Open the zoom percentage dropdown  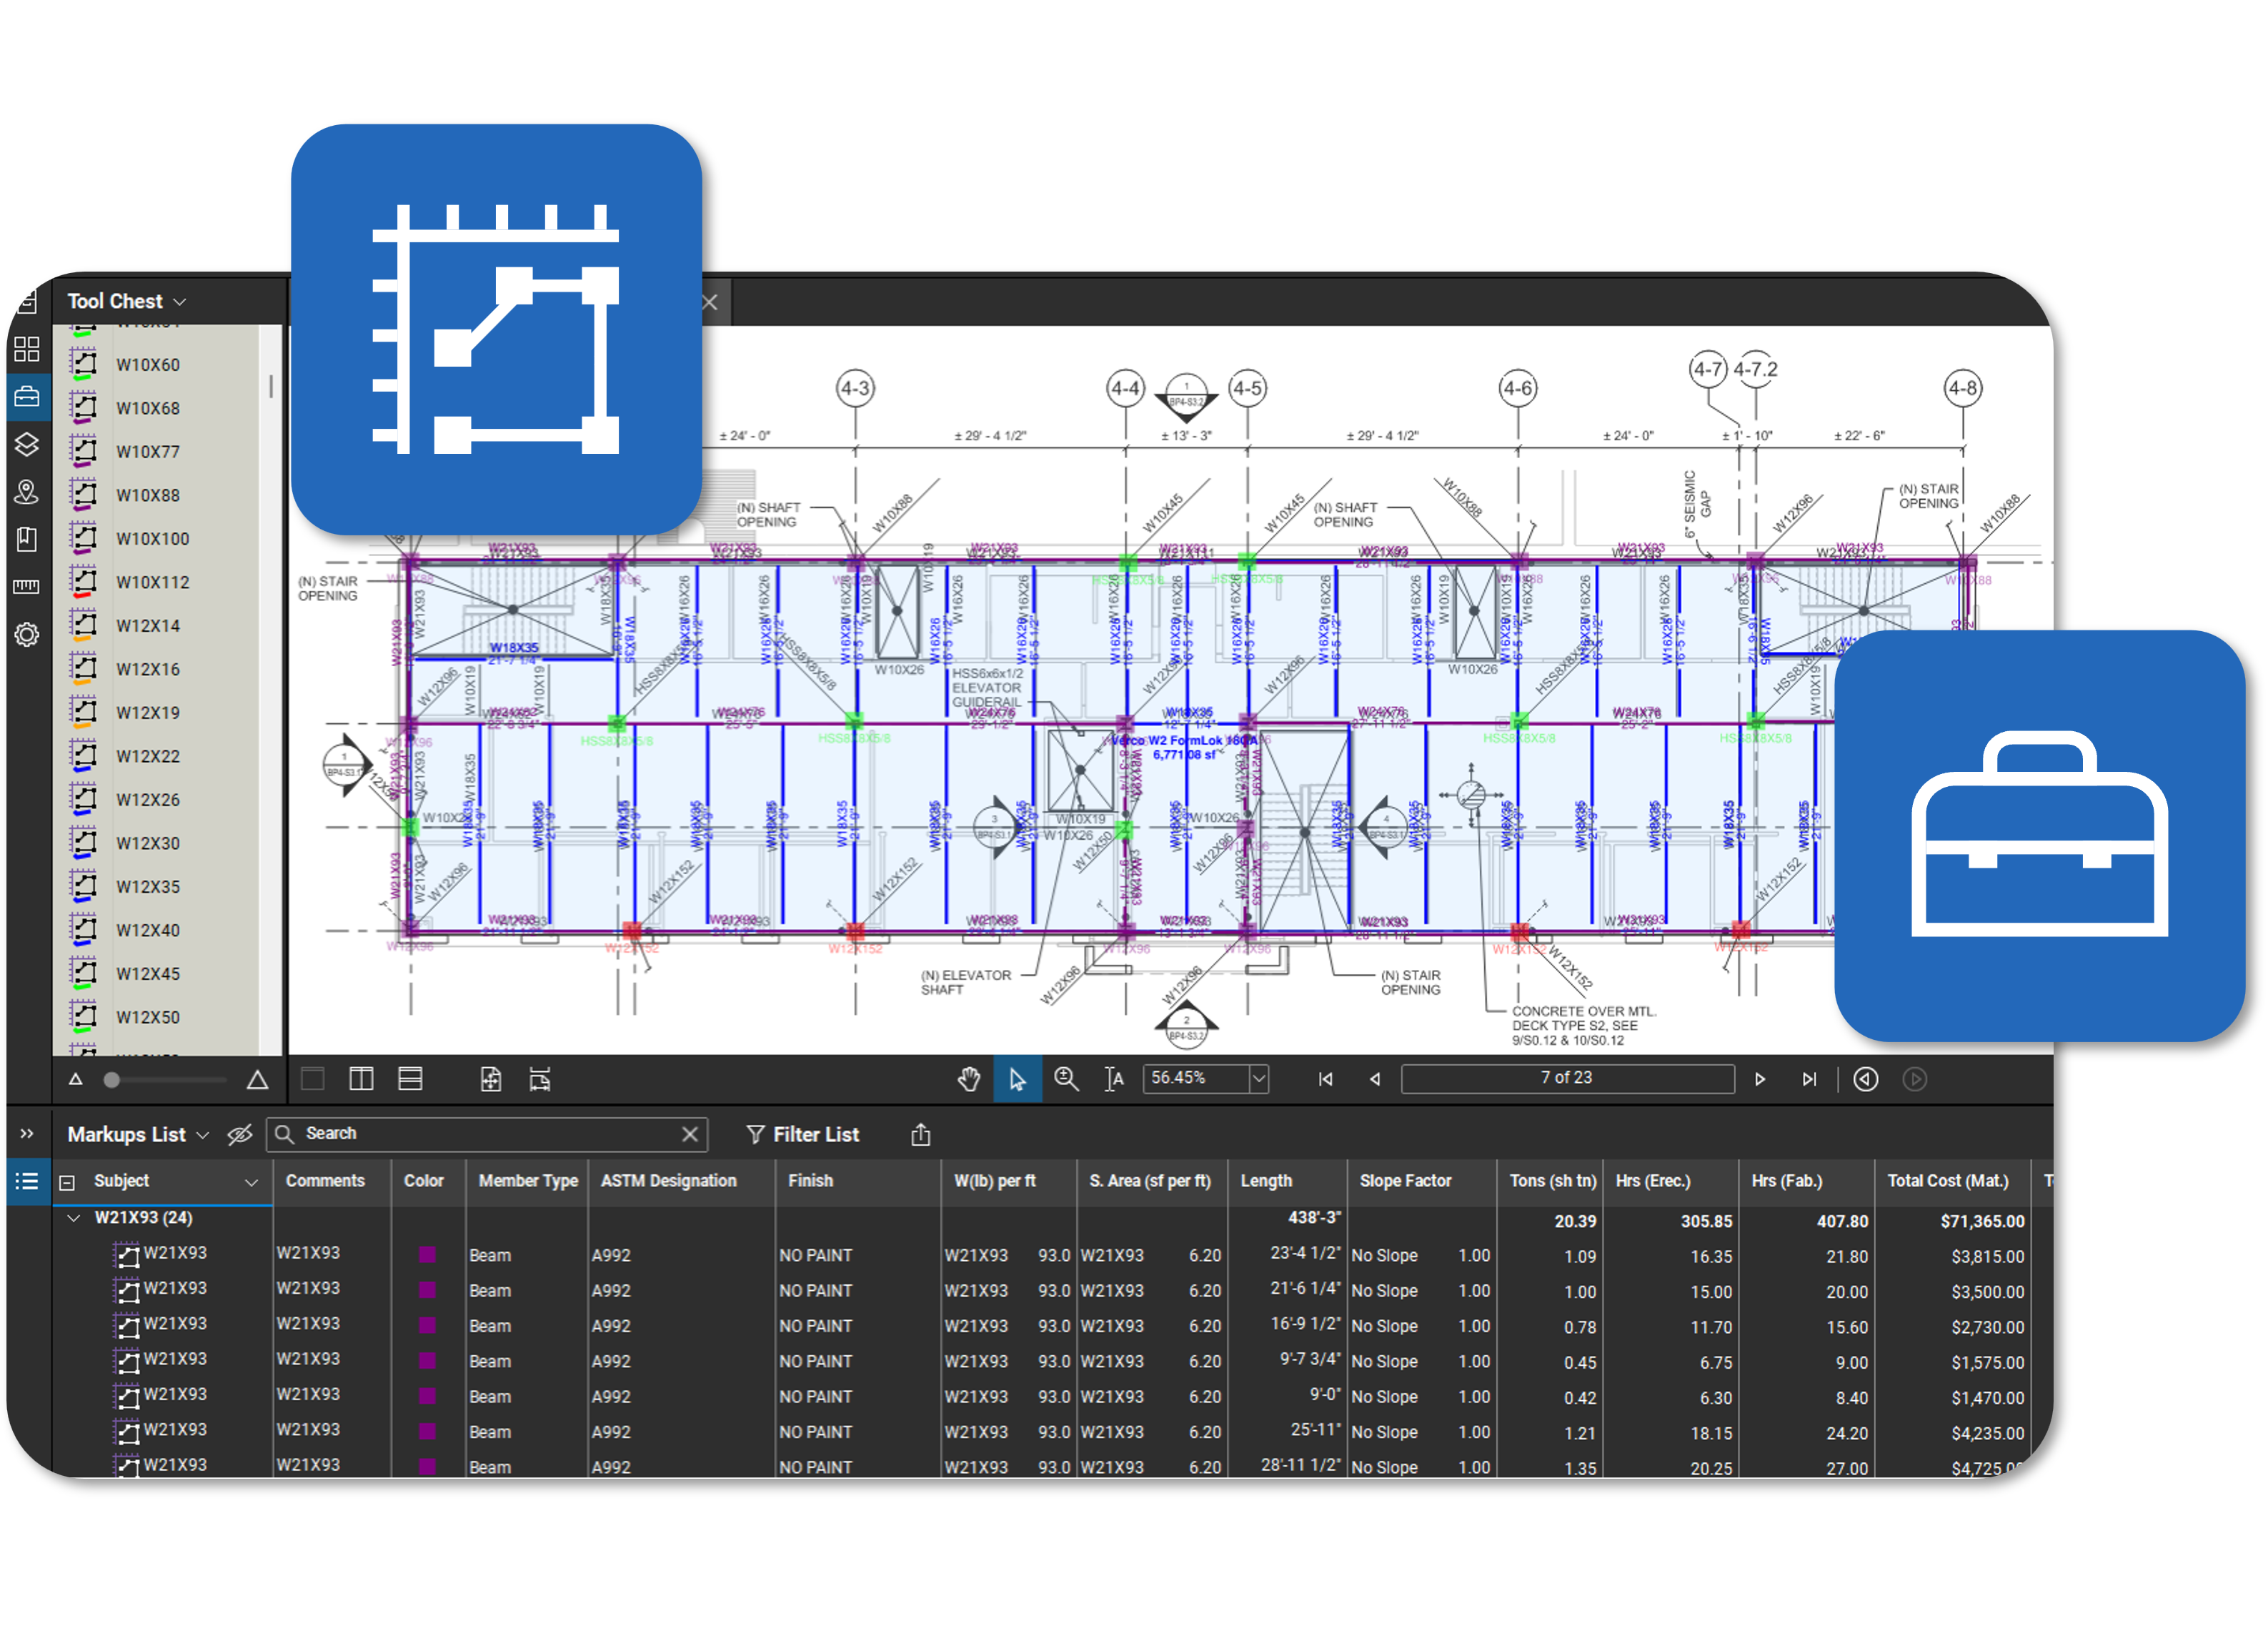(1258, 1078)
